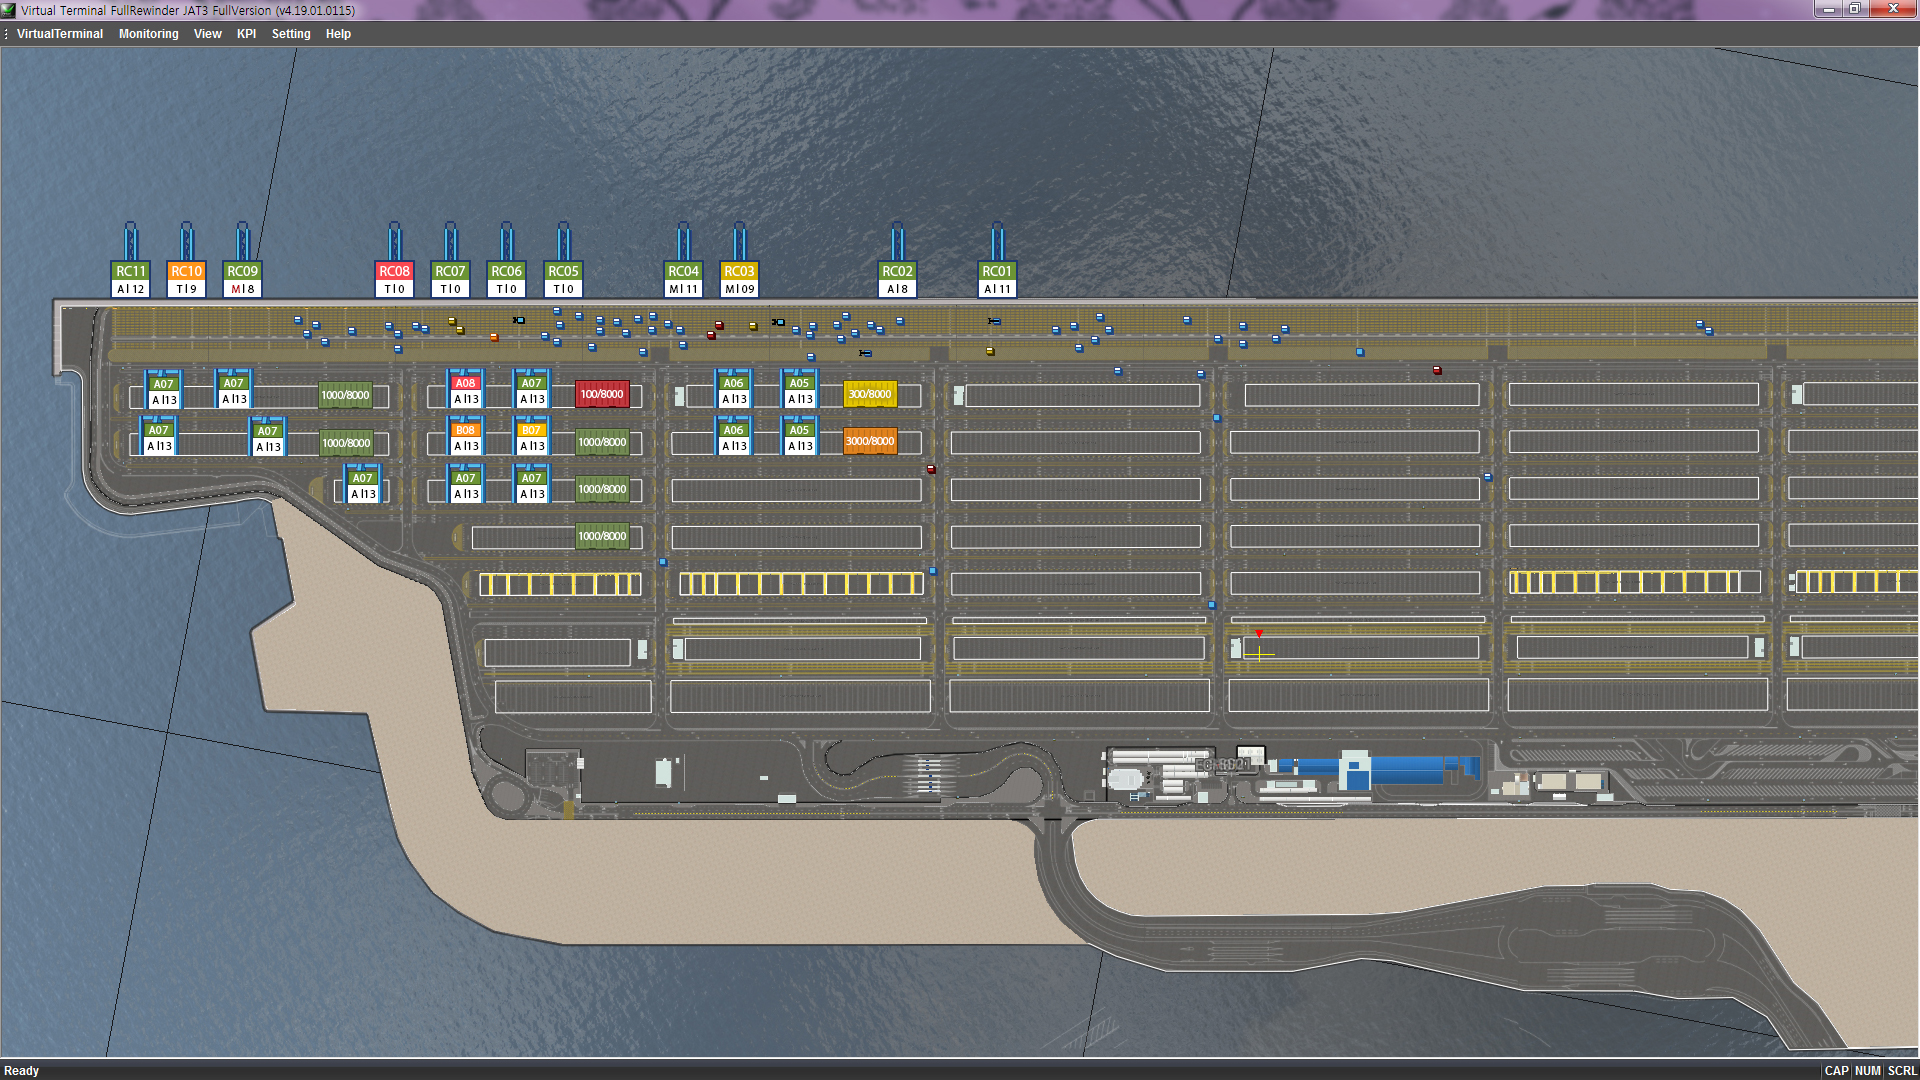Select the orange B08 yard crane
1920x1080 pixels.
click(x=465, y=430)
